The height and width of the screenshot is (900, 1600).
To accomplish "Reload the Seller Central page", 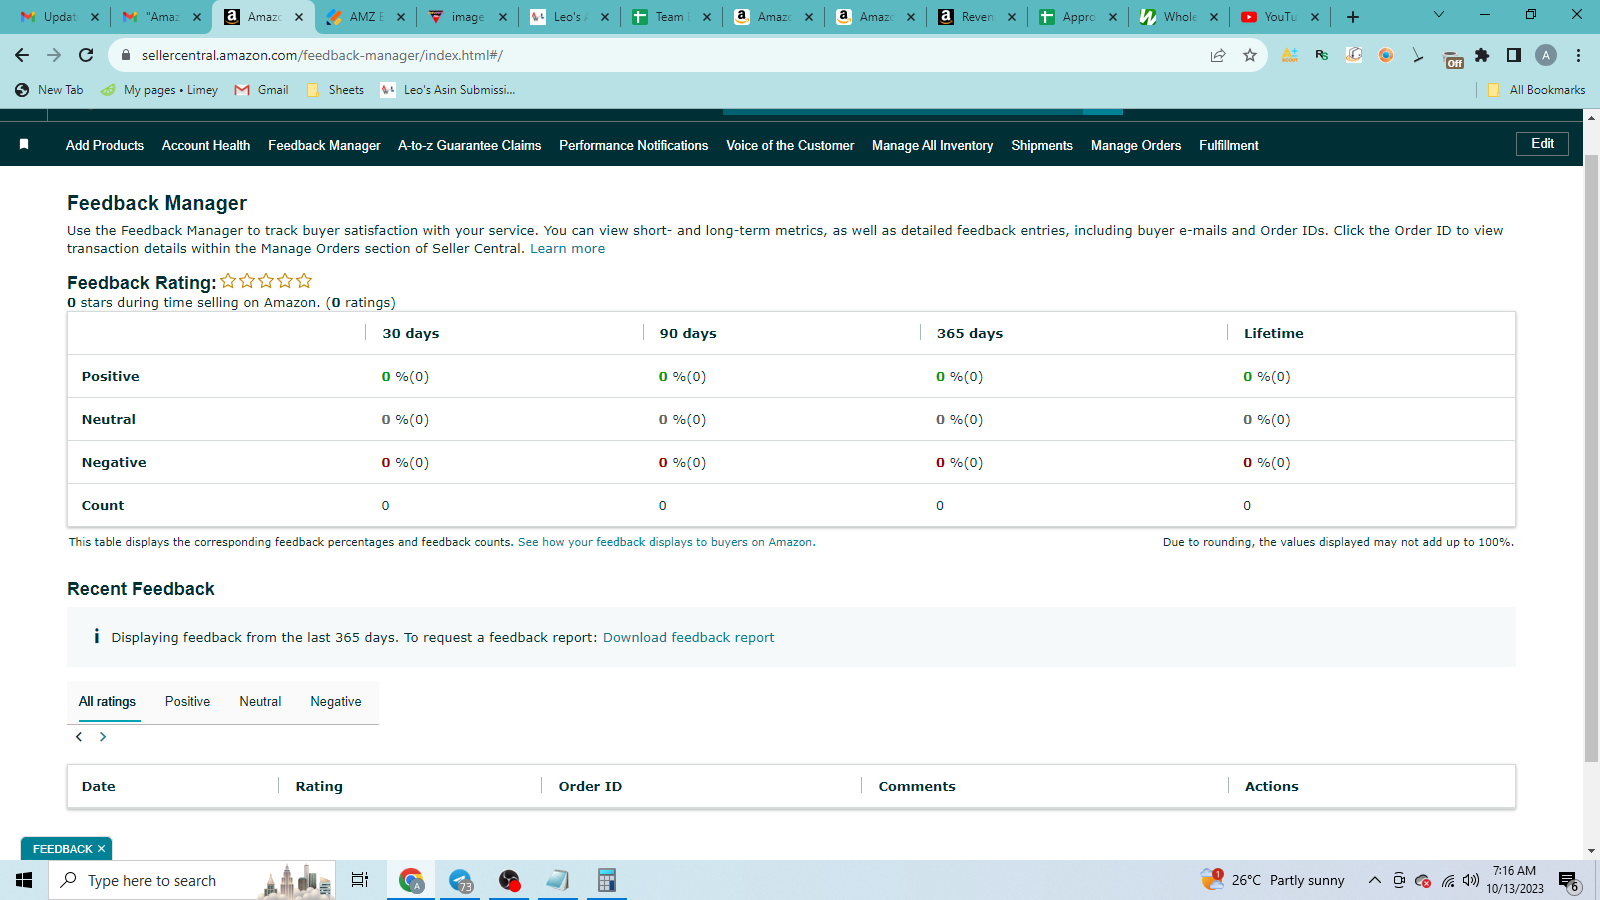I will (x=86, y=55).
